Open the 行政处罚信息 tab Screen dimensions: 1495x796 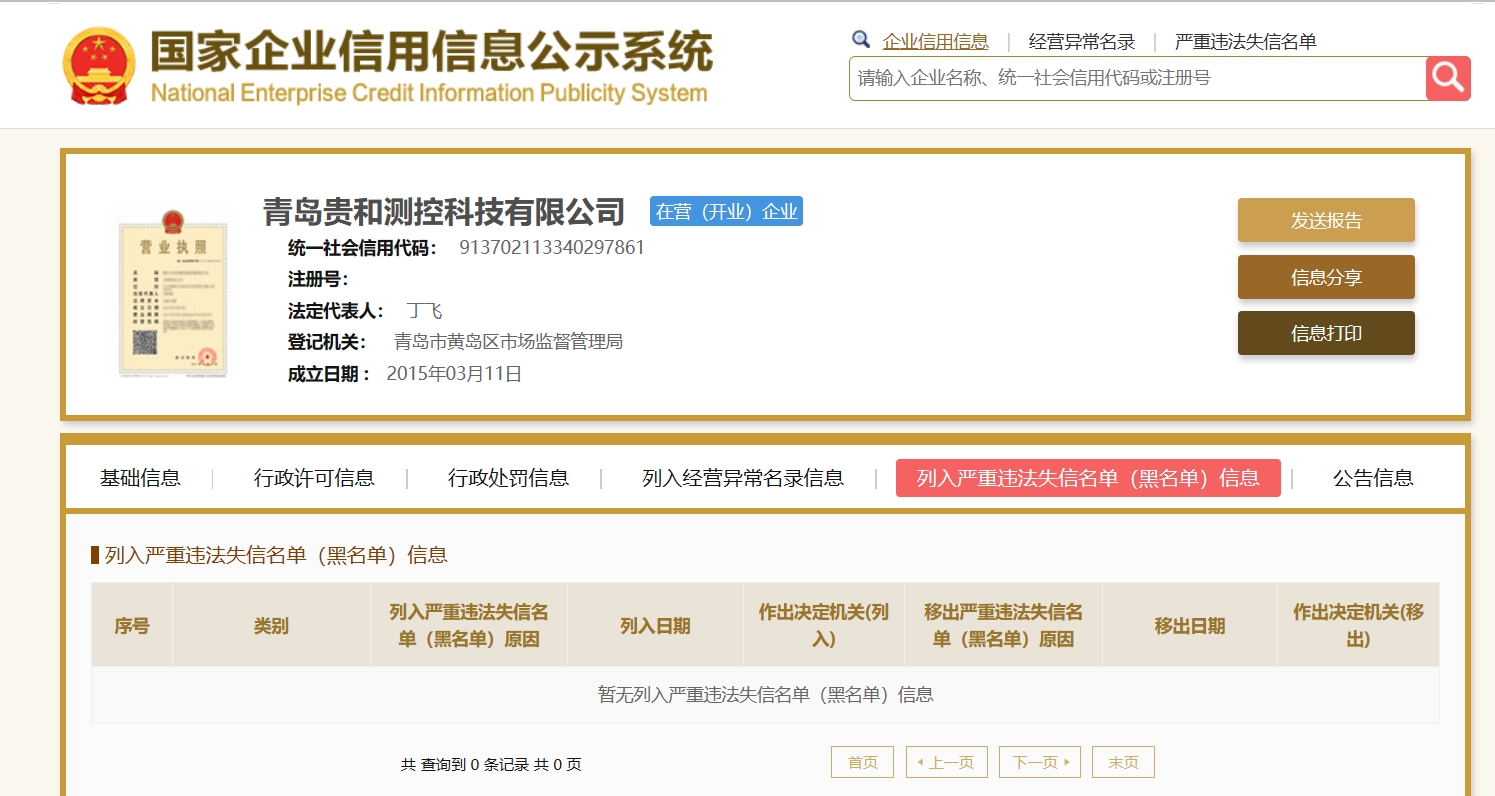pyautogui.click(x=508, y=478)
